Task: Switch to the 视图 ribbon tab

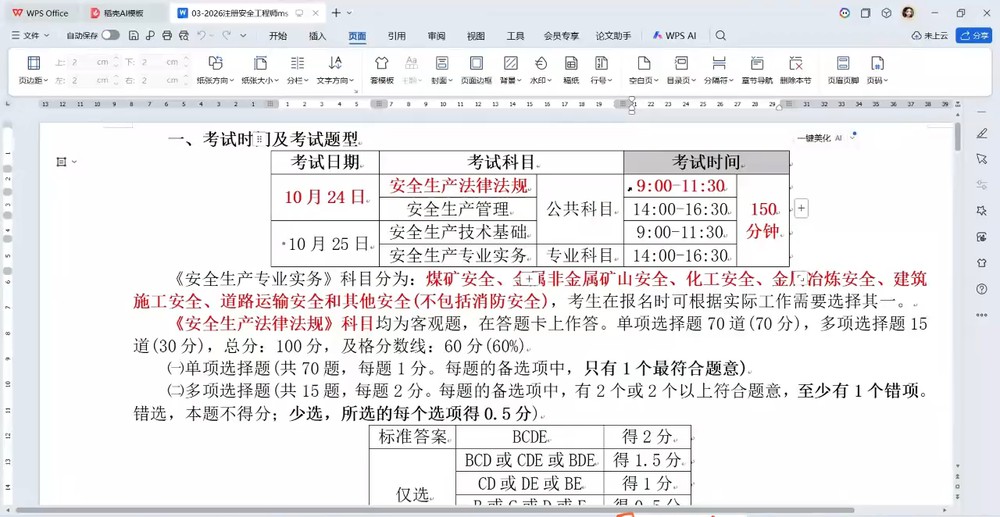Action: click(x=476, y=36)
